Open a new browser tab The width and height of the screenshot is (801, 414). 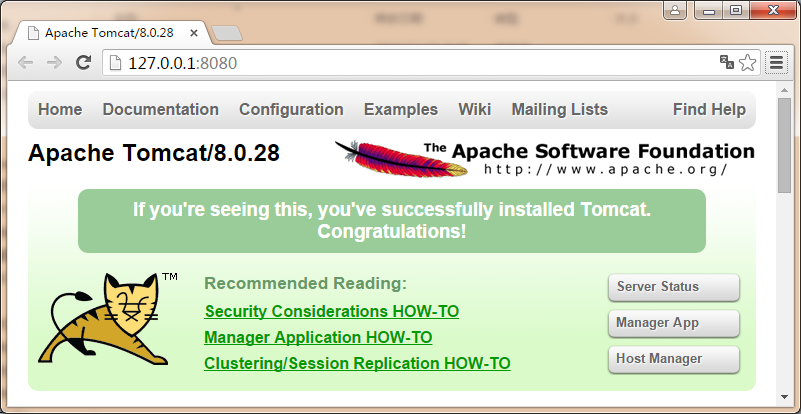[x=226, y=33]
